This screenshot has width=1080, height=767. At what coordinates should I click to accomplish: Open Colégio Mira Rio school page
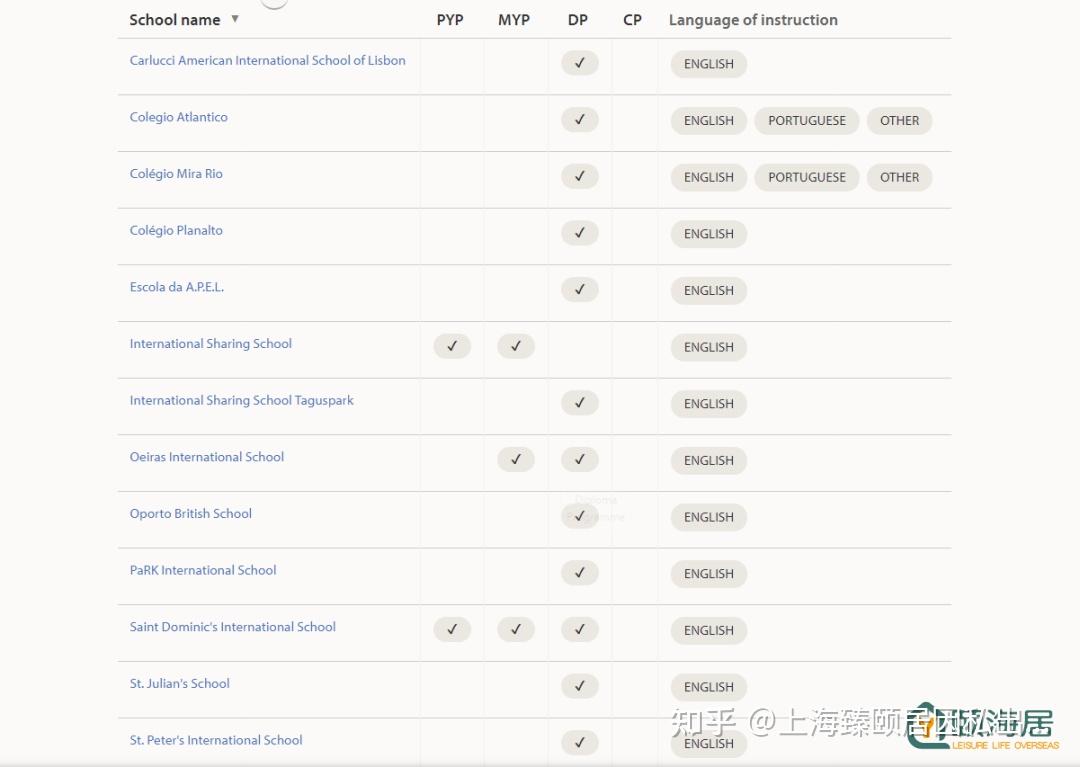pyautogui.click(x=176, y=173)
